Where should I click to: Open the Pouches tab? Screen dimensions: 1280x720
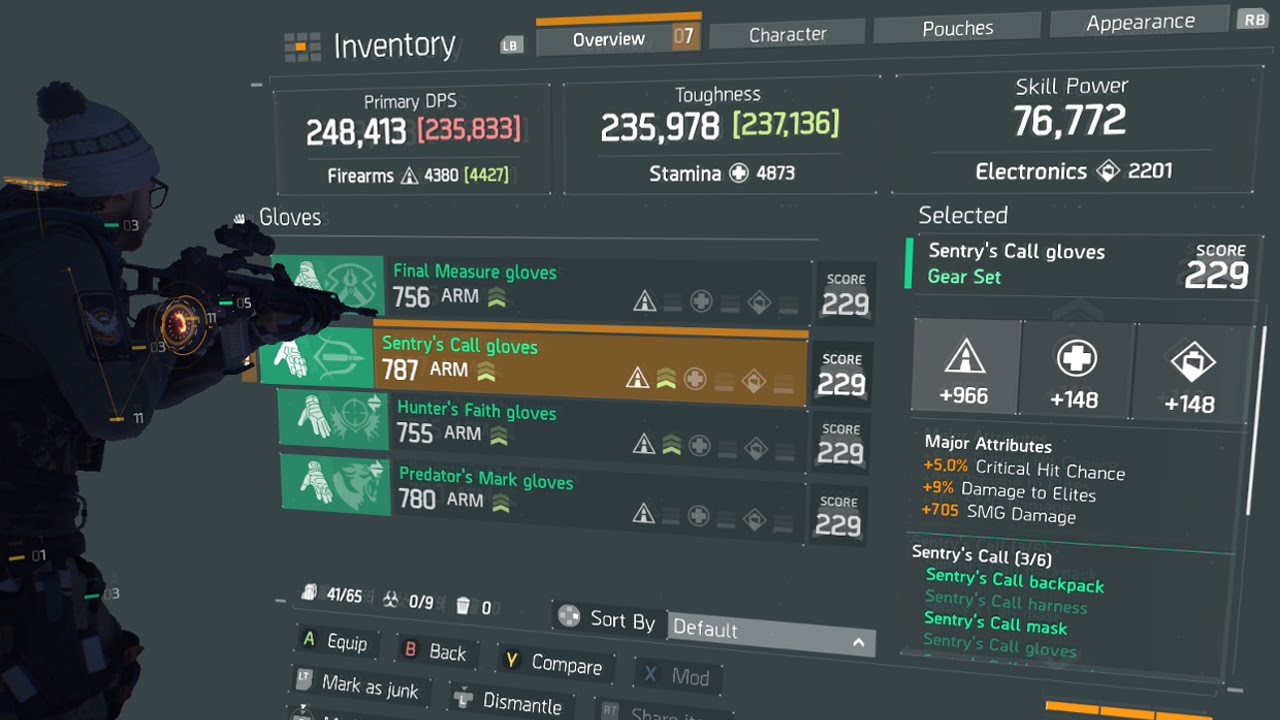(x=957, y=29)
